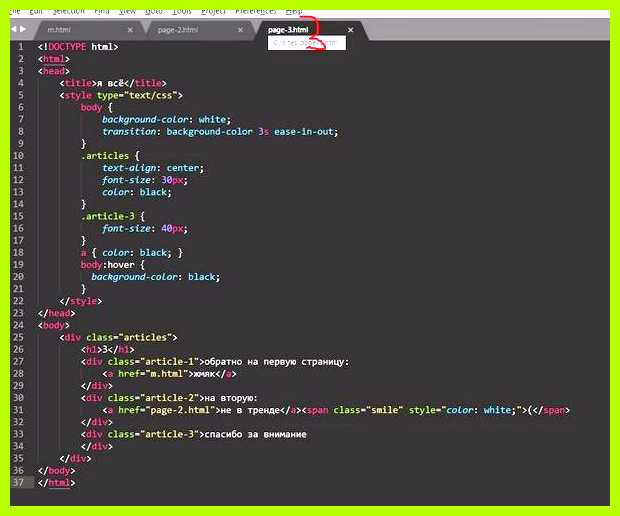The image size is (620, 516).
Task: Click the 'body {' selector on line 6
Action: [x=96, y=107]
